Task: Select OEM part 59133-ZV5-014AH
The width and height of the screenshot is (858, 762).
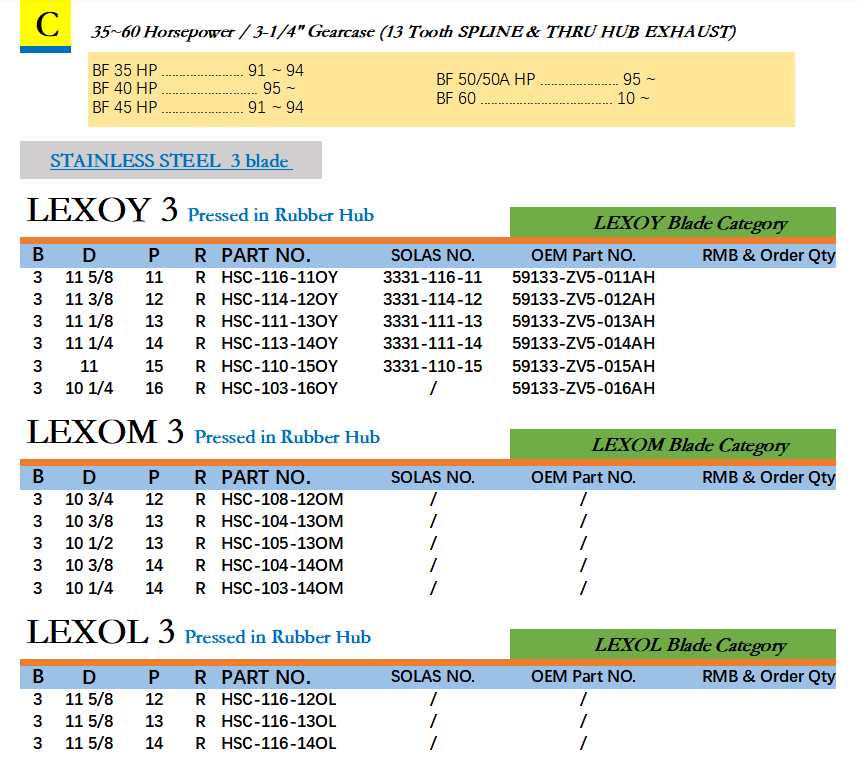Action: pos(583,343)
